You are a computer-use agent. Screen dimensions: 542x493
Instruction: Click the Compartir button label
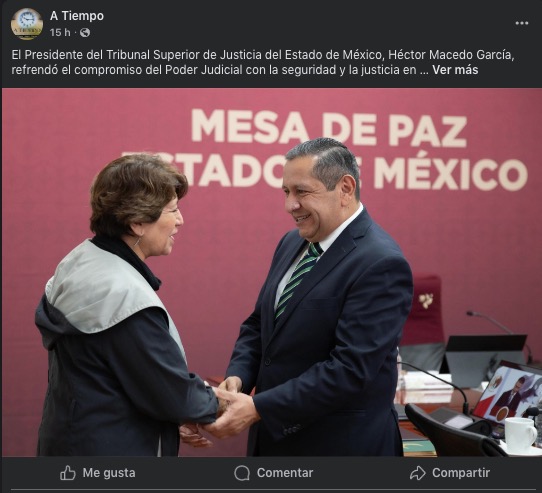461,473
